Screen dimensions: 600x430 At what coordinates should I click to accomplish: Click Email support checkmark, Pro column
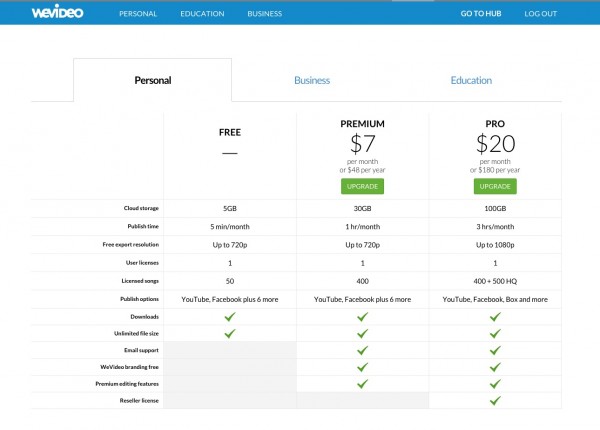pos(495,350)
